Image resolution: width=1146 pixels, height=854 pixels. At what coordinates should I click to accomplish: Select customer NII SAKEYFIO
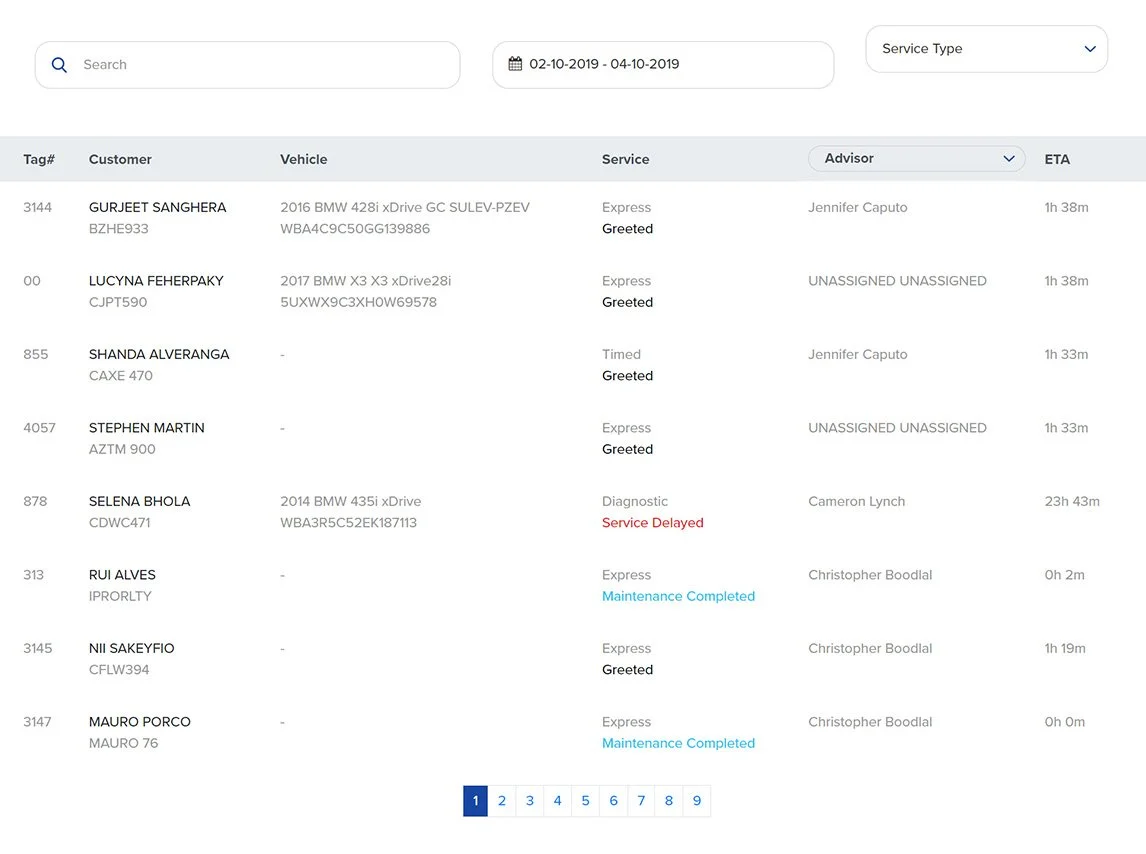tap(132, 649)
